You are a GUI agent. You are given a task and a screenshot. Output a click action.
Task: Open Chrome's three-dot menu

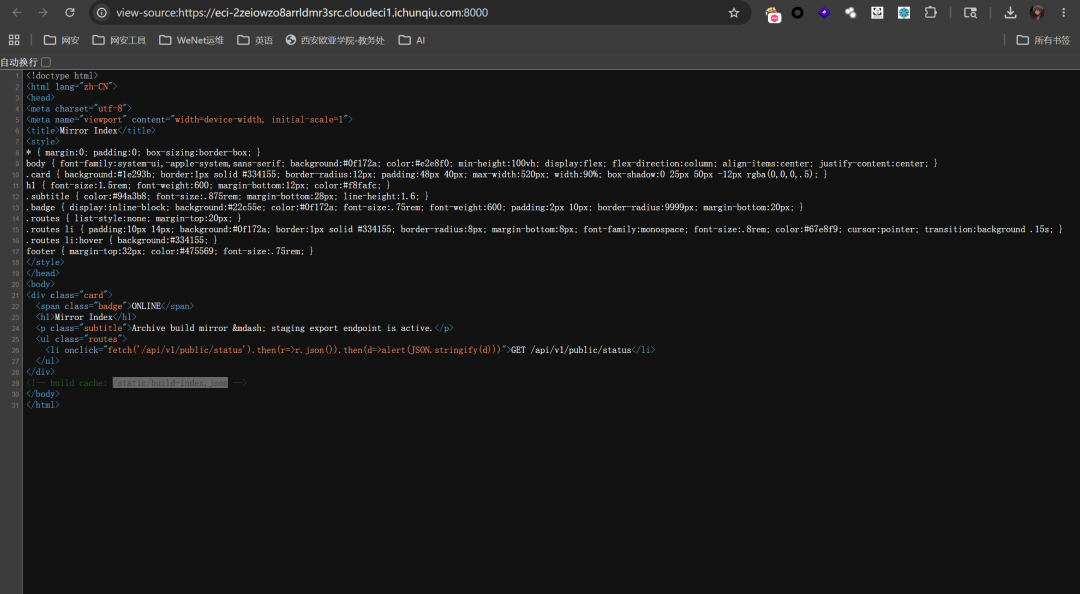[1063, 12]
